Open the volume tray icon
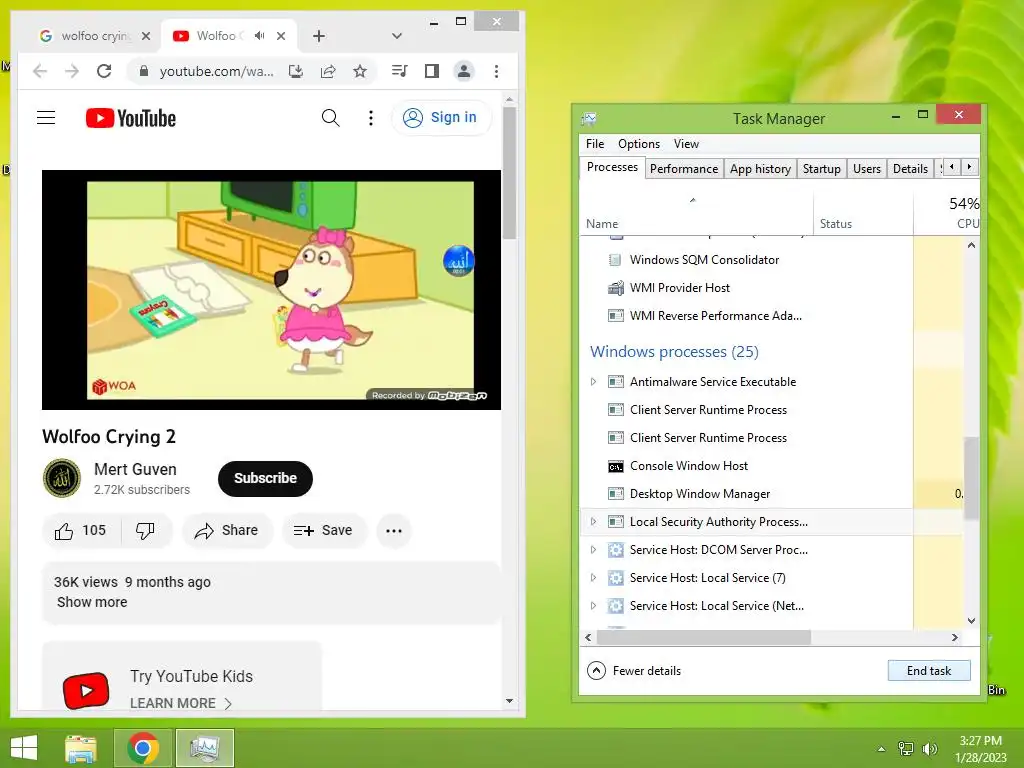This screenshot has width=1024, height=768. pos(929,749)
